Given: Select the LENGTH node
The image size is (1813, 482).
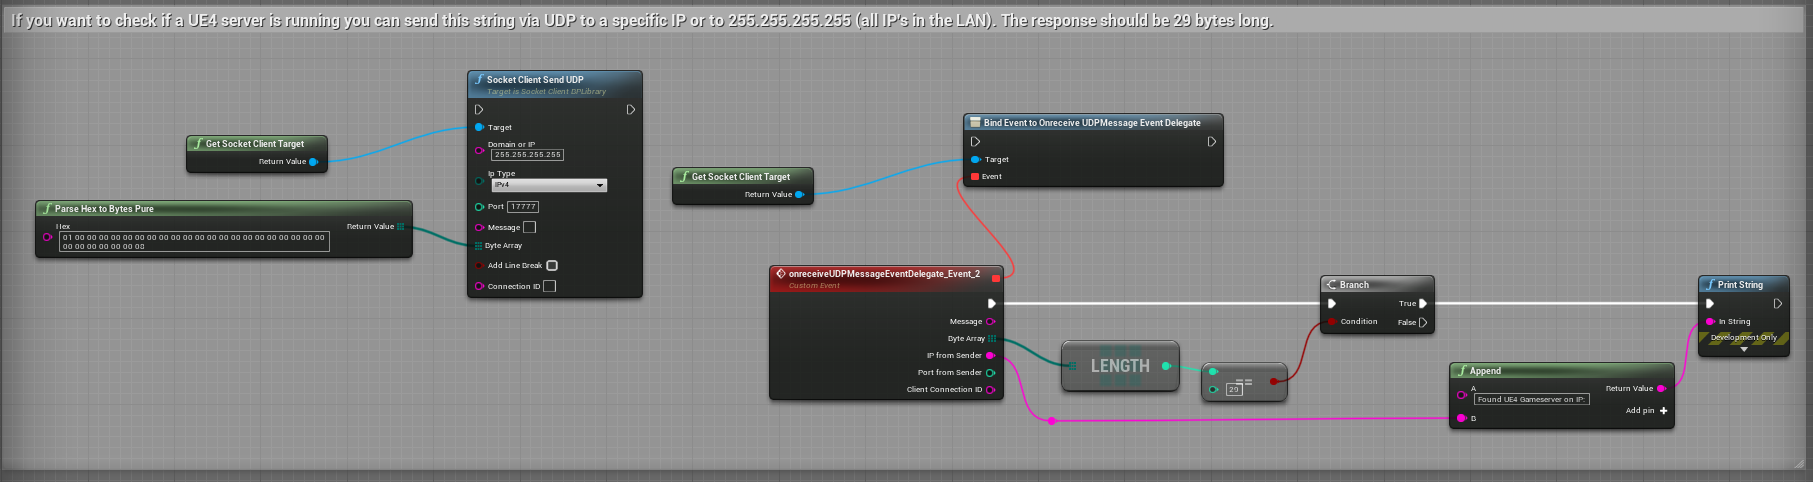Looking at the screenshot, I should pyautogui.click(x=1120, y=366).
